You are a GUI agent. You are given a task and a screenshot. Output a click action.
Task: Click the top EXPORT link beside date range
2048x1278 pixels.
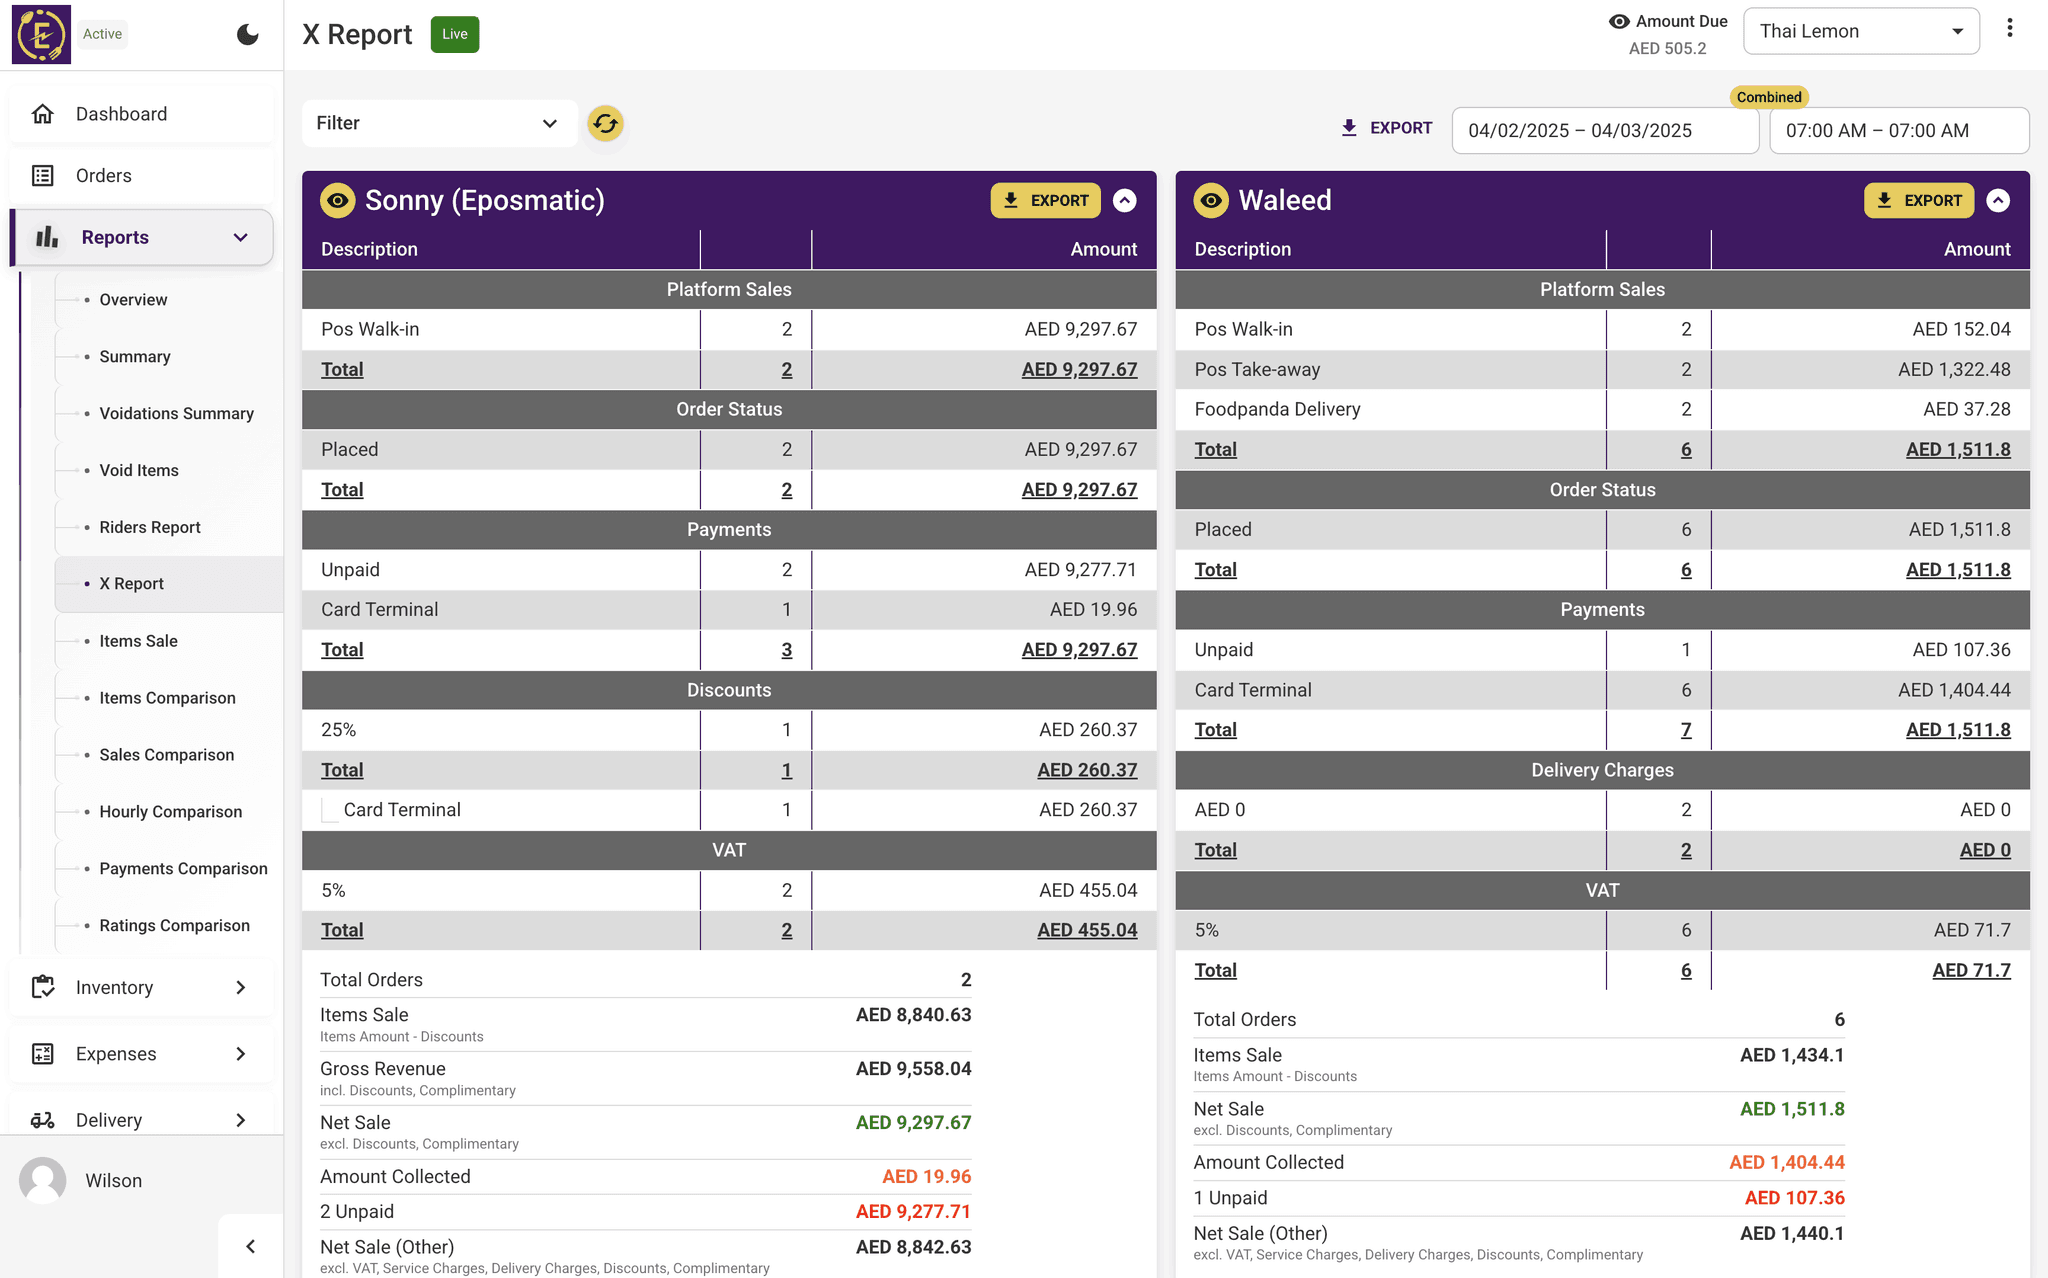pyautogui.click(x=1386, y=128)
